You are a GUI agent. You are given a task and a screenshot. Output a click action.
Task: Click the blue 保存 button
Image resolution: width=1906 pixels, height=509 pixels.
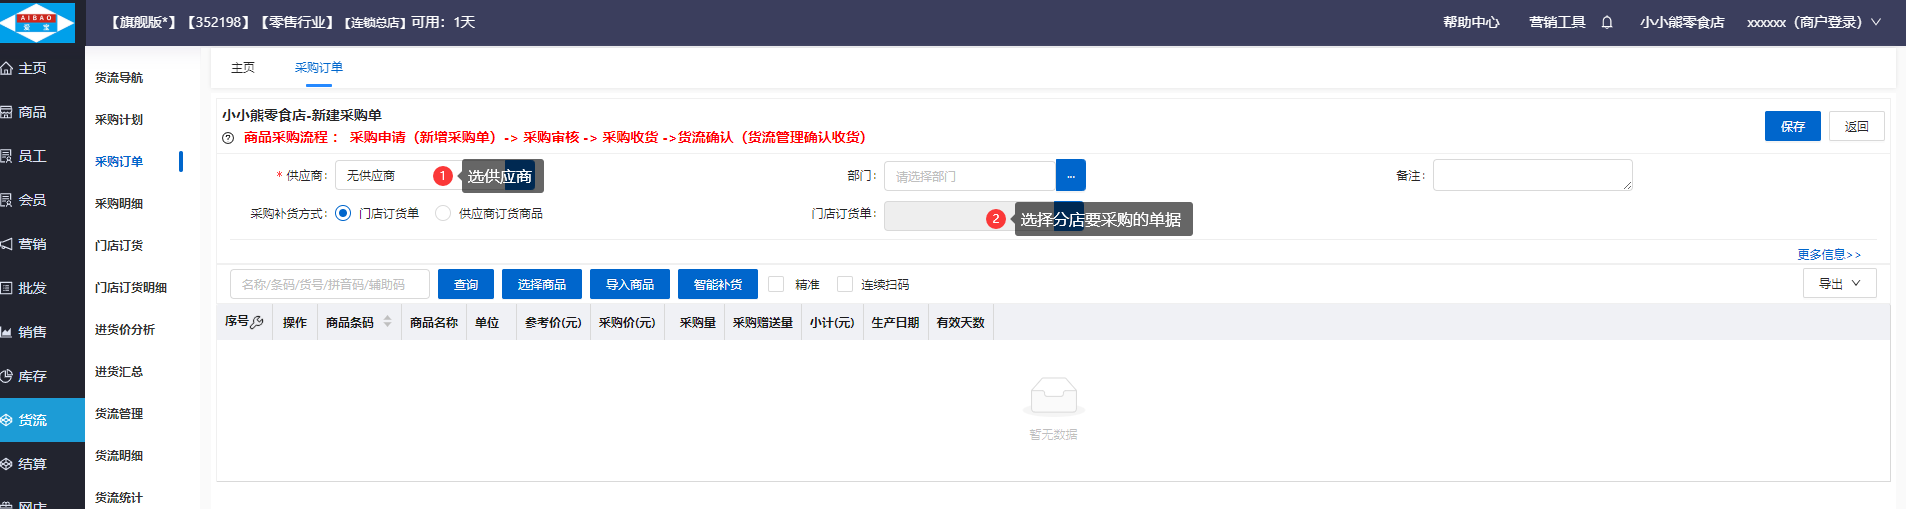tap(1792, 126)
